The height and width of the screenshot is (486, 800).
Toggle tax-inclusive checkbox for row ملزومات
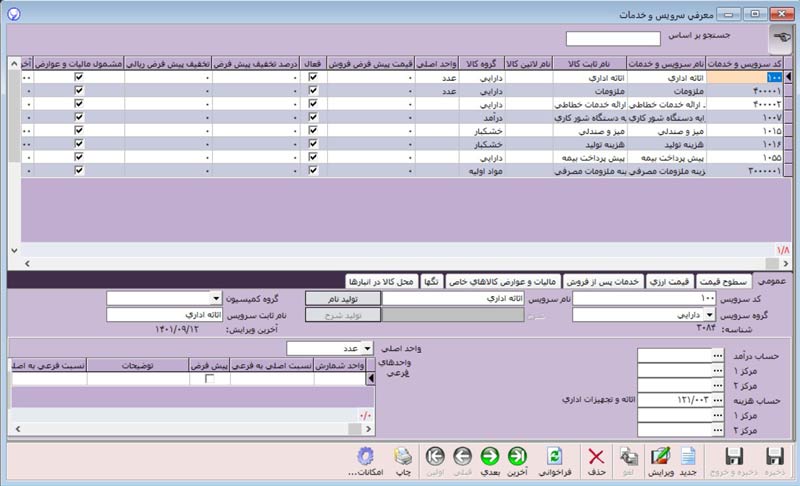pos(79,90)
